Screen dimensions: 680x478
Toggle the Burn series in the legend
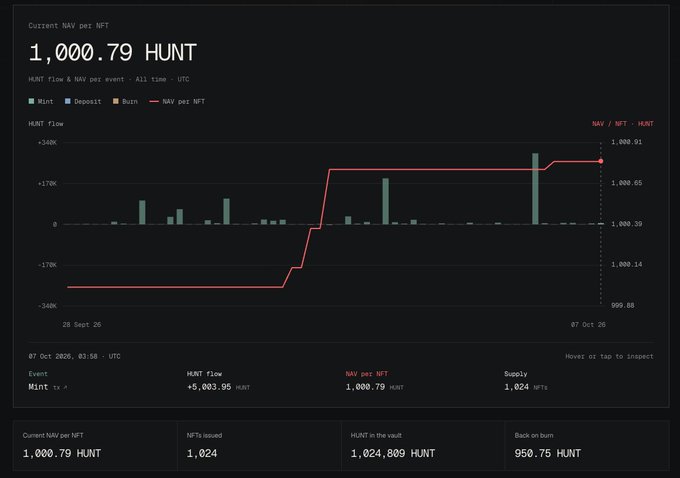125,101
